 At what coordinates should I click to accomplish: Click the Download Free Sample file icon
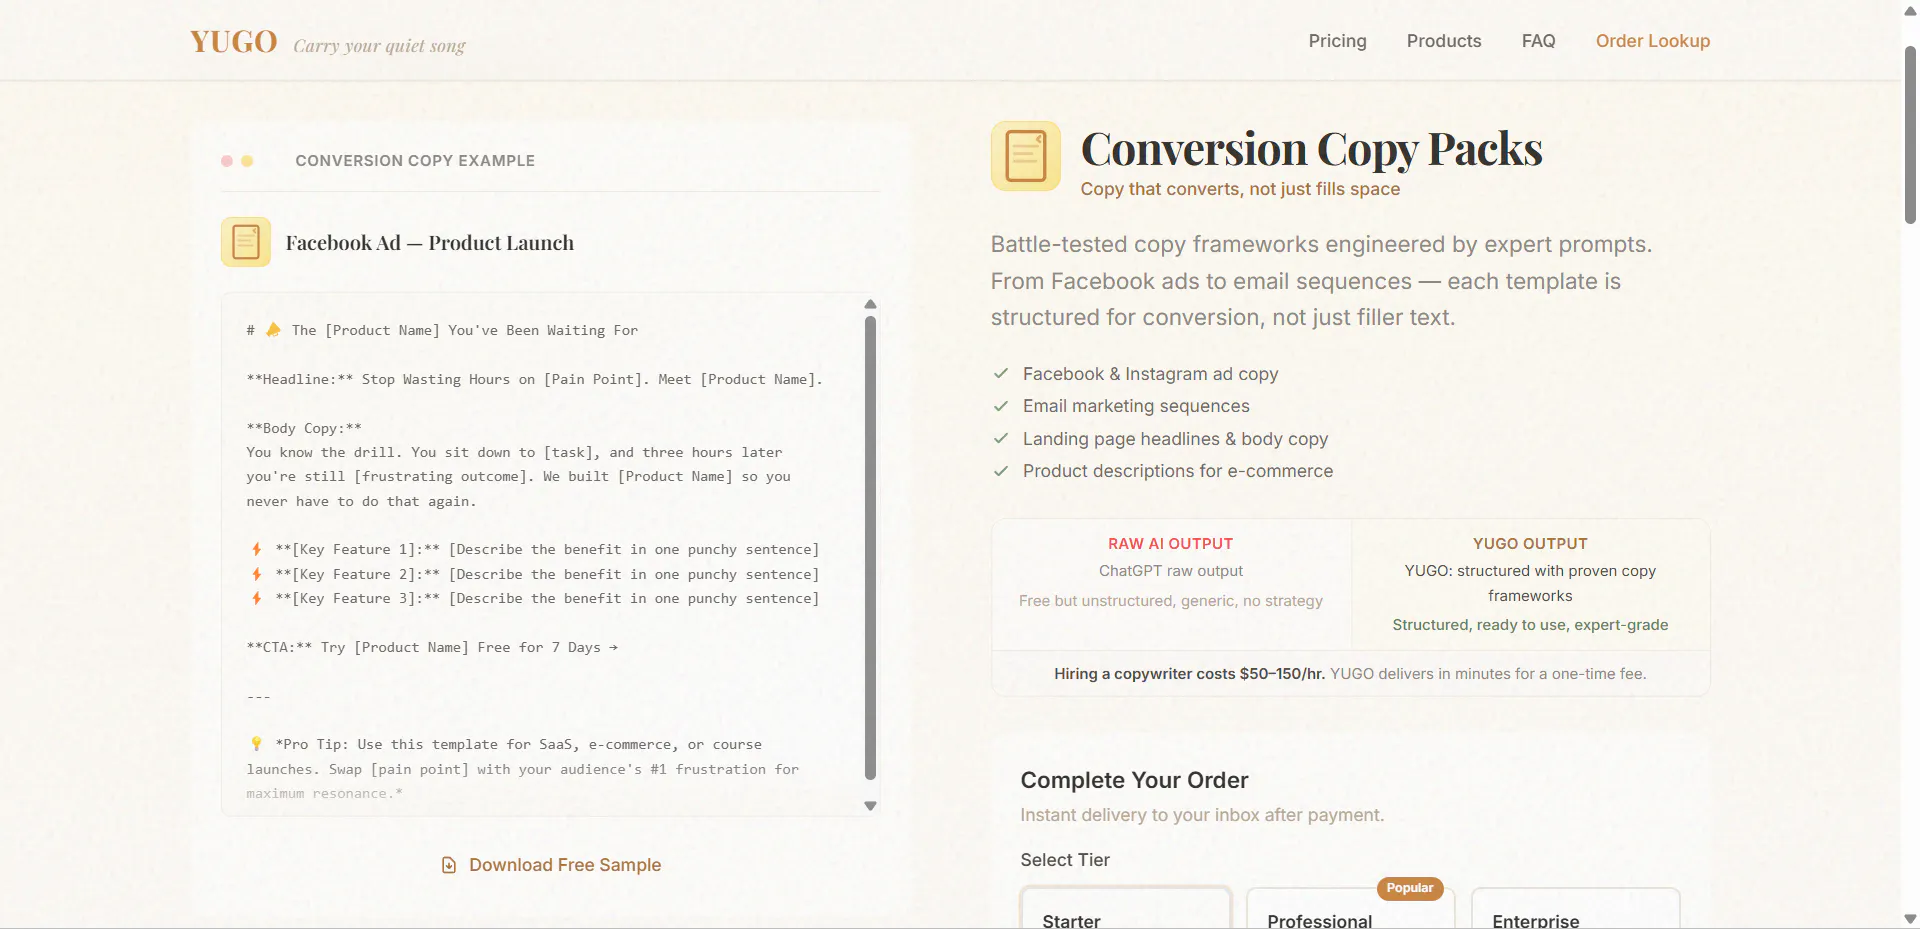point(449,865)
